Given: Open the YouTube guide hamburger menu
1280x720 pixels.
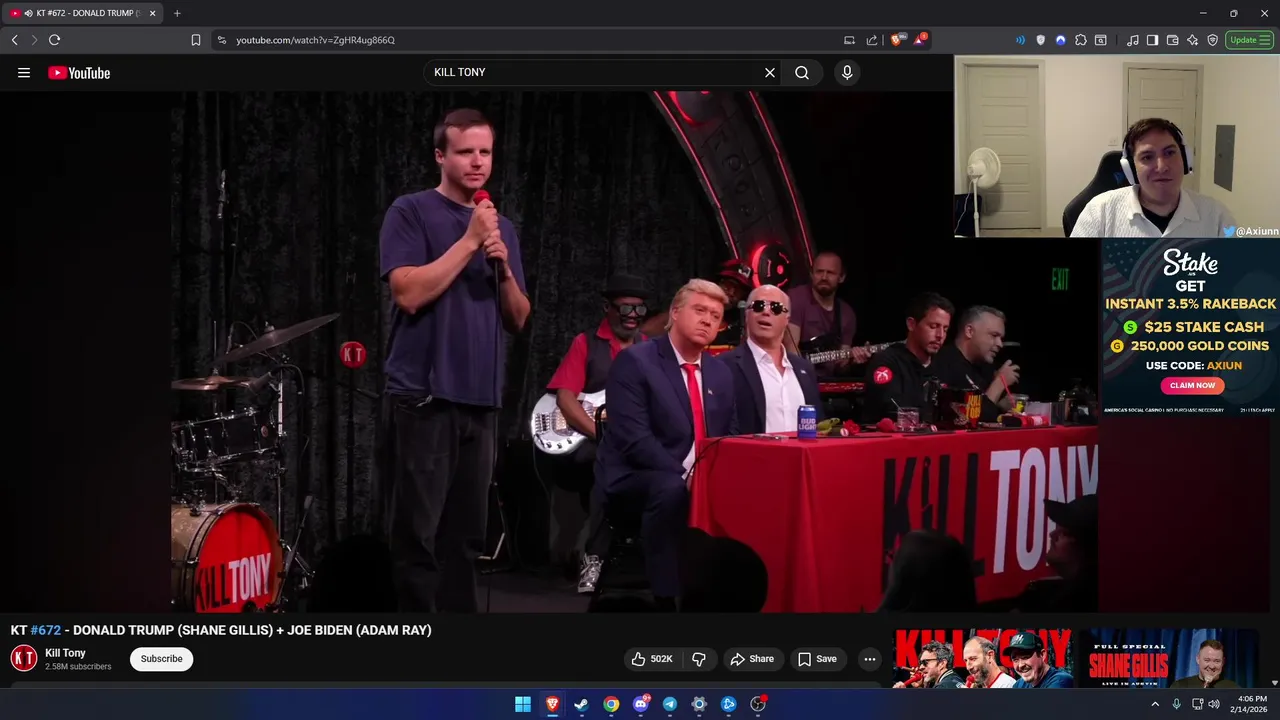Looking at the screenshot, I should click(x=24, y=73).
